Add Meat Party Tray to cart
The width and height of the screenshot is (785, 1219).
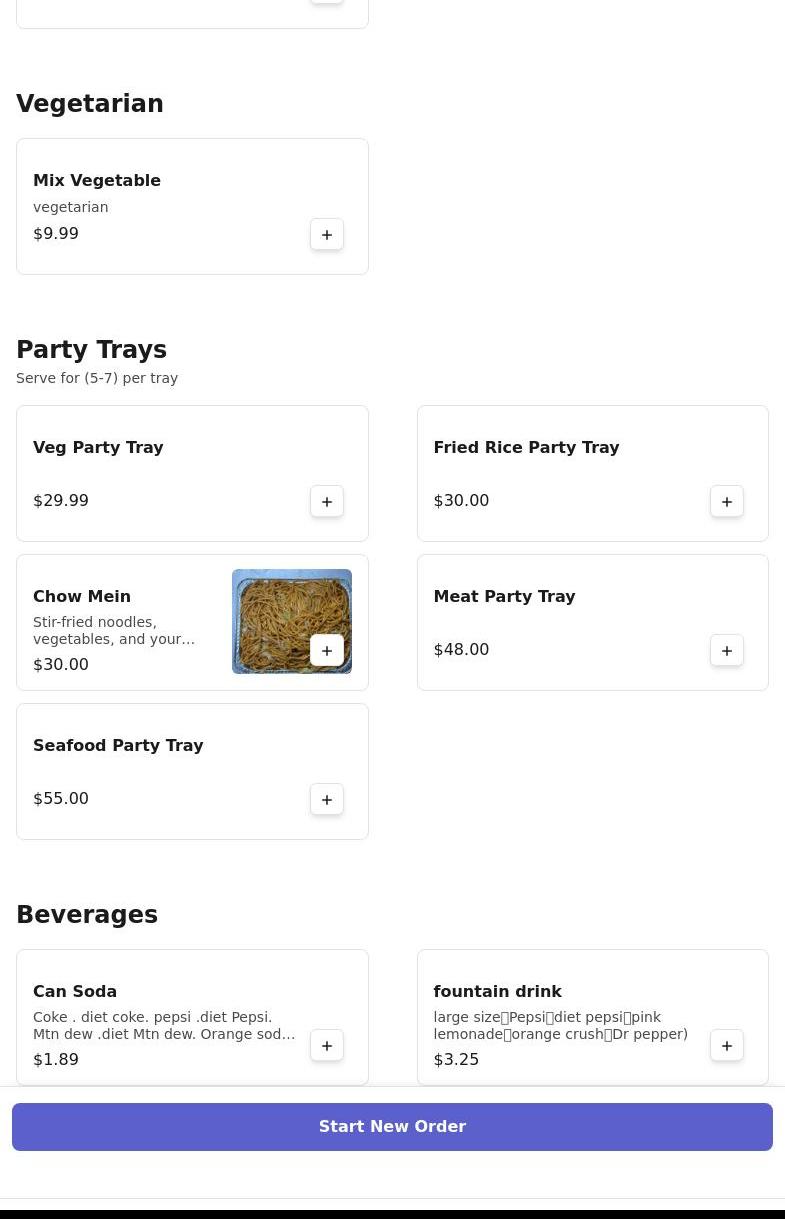[x=727, y=651]
